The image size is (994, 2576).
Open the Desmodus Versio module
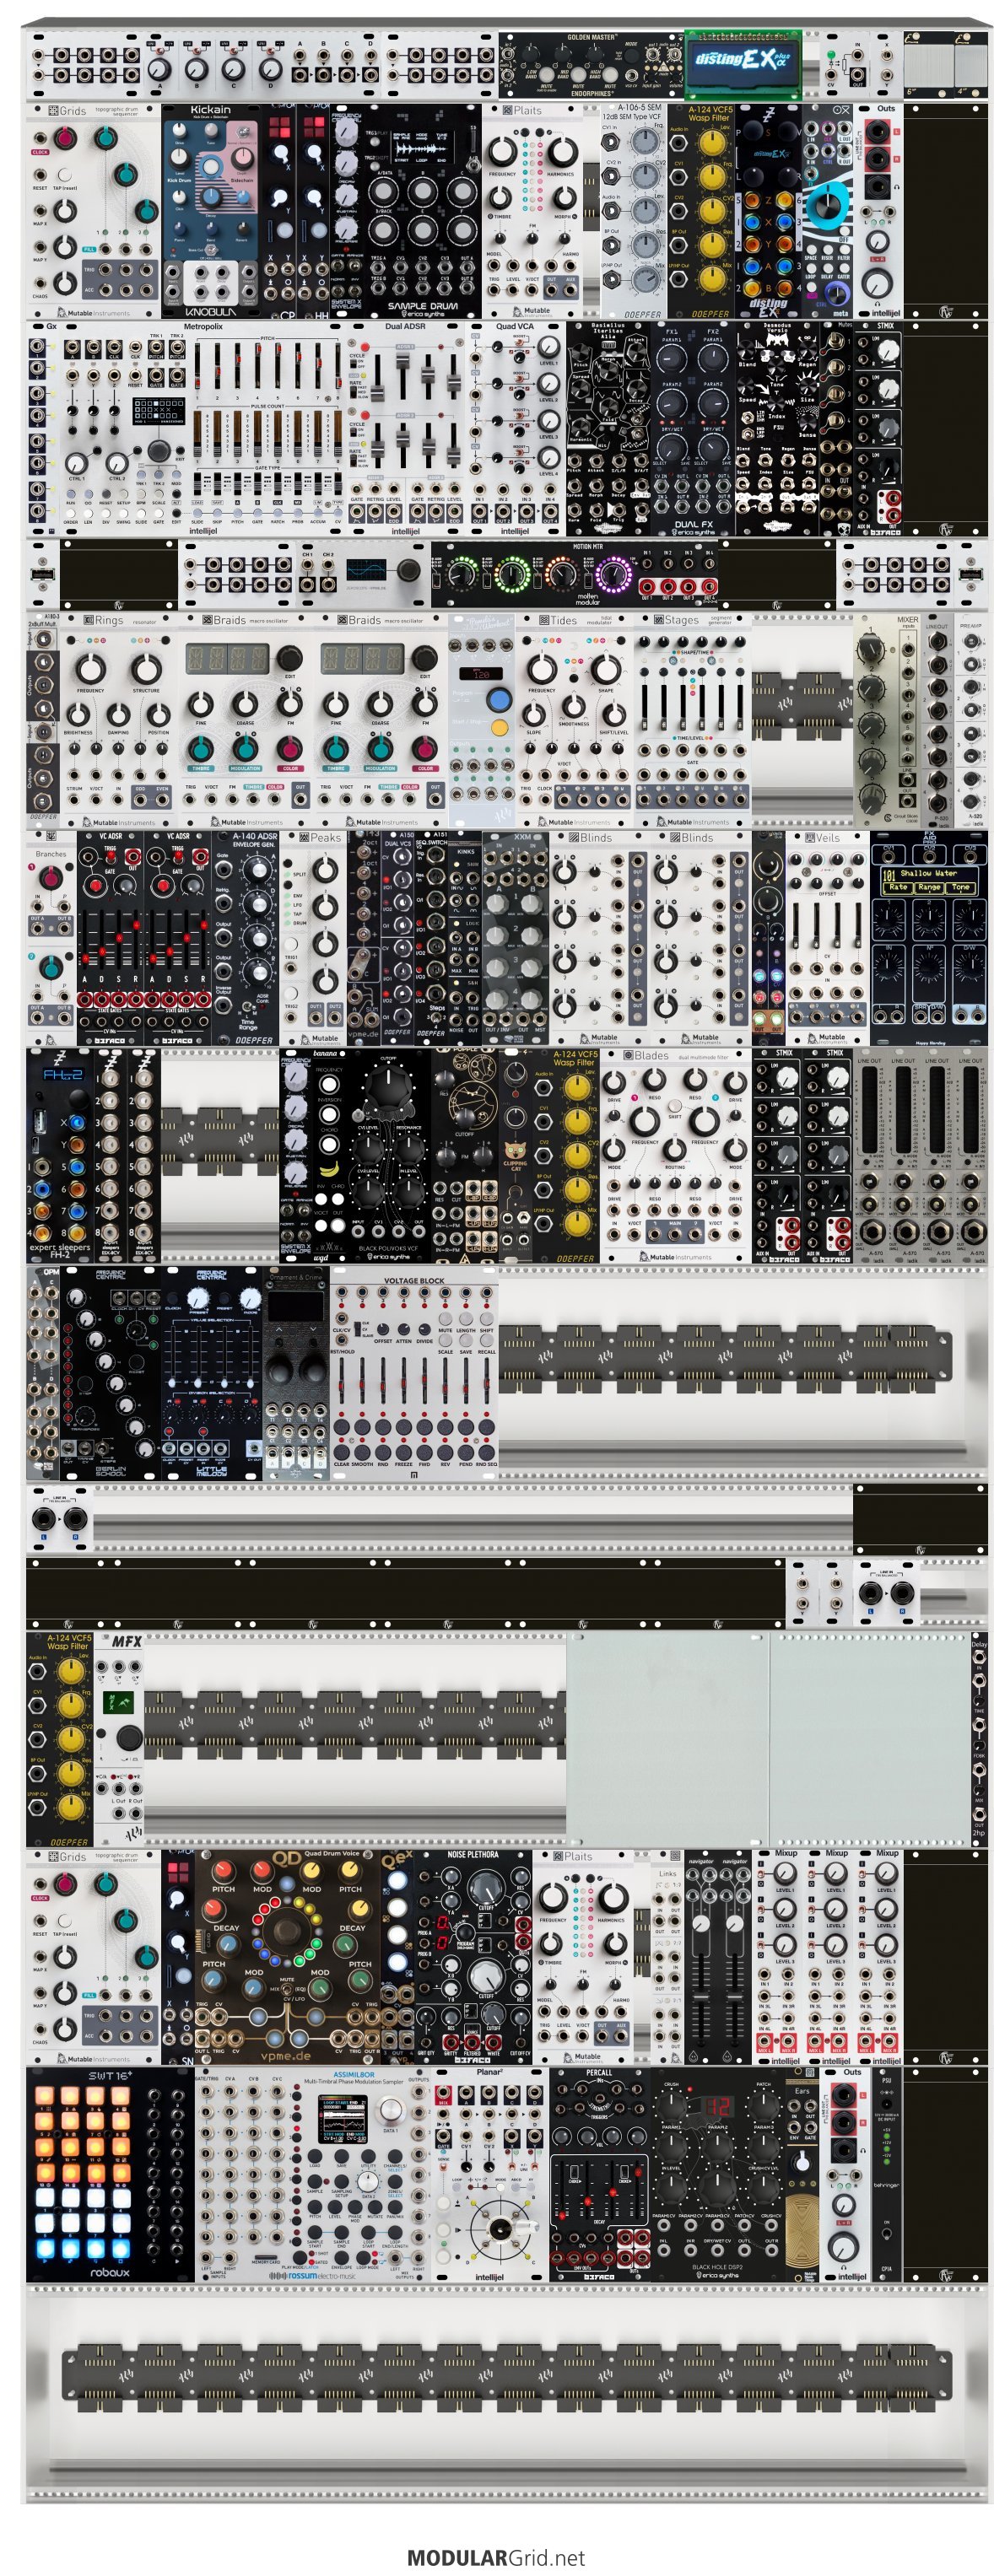(x=777, y=428)
